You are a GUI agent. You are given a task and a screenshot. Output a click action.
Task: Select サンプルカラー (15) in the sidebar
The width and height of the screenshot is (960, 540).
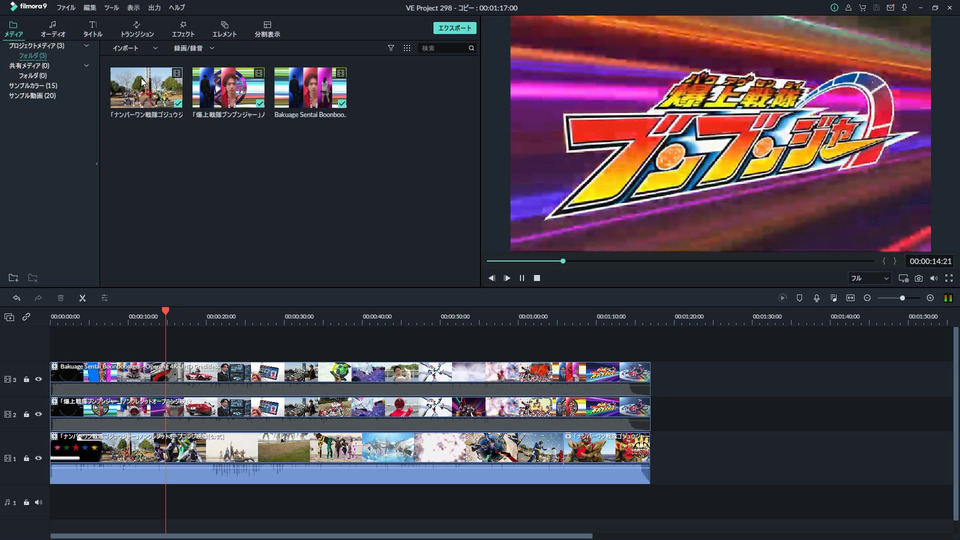pyautogui.click(x=33, y=86)
